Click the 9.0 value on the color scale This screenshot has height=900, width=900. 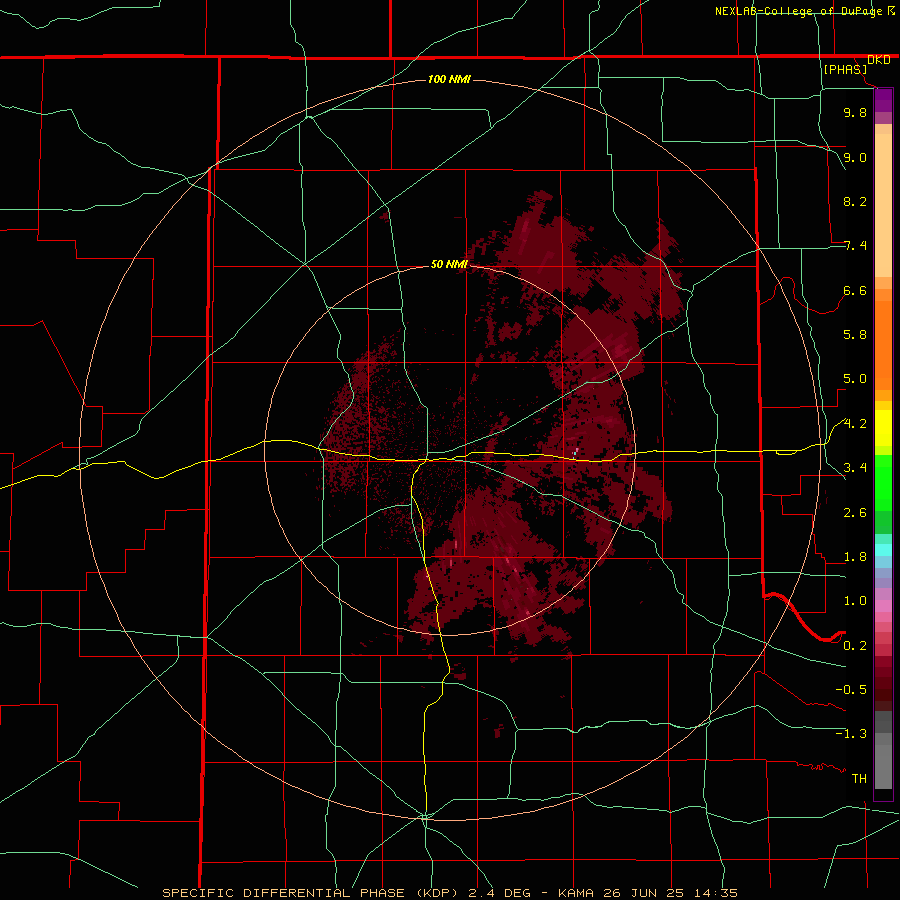pos(855,157)
